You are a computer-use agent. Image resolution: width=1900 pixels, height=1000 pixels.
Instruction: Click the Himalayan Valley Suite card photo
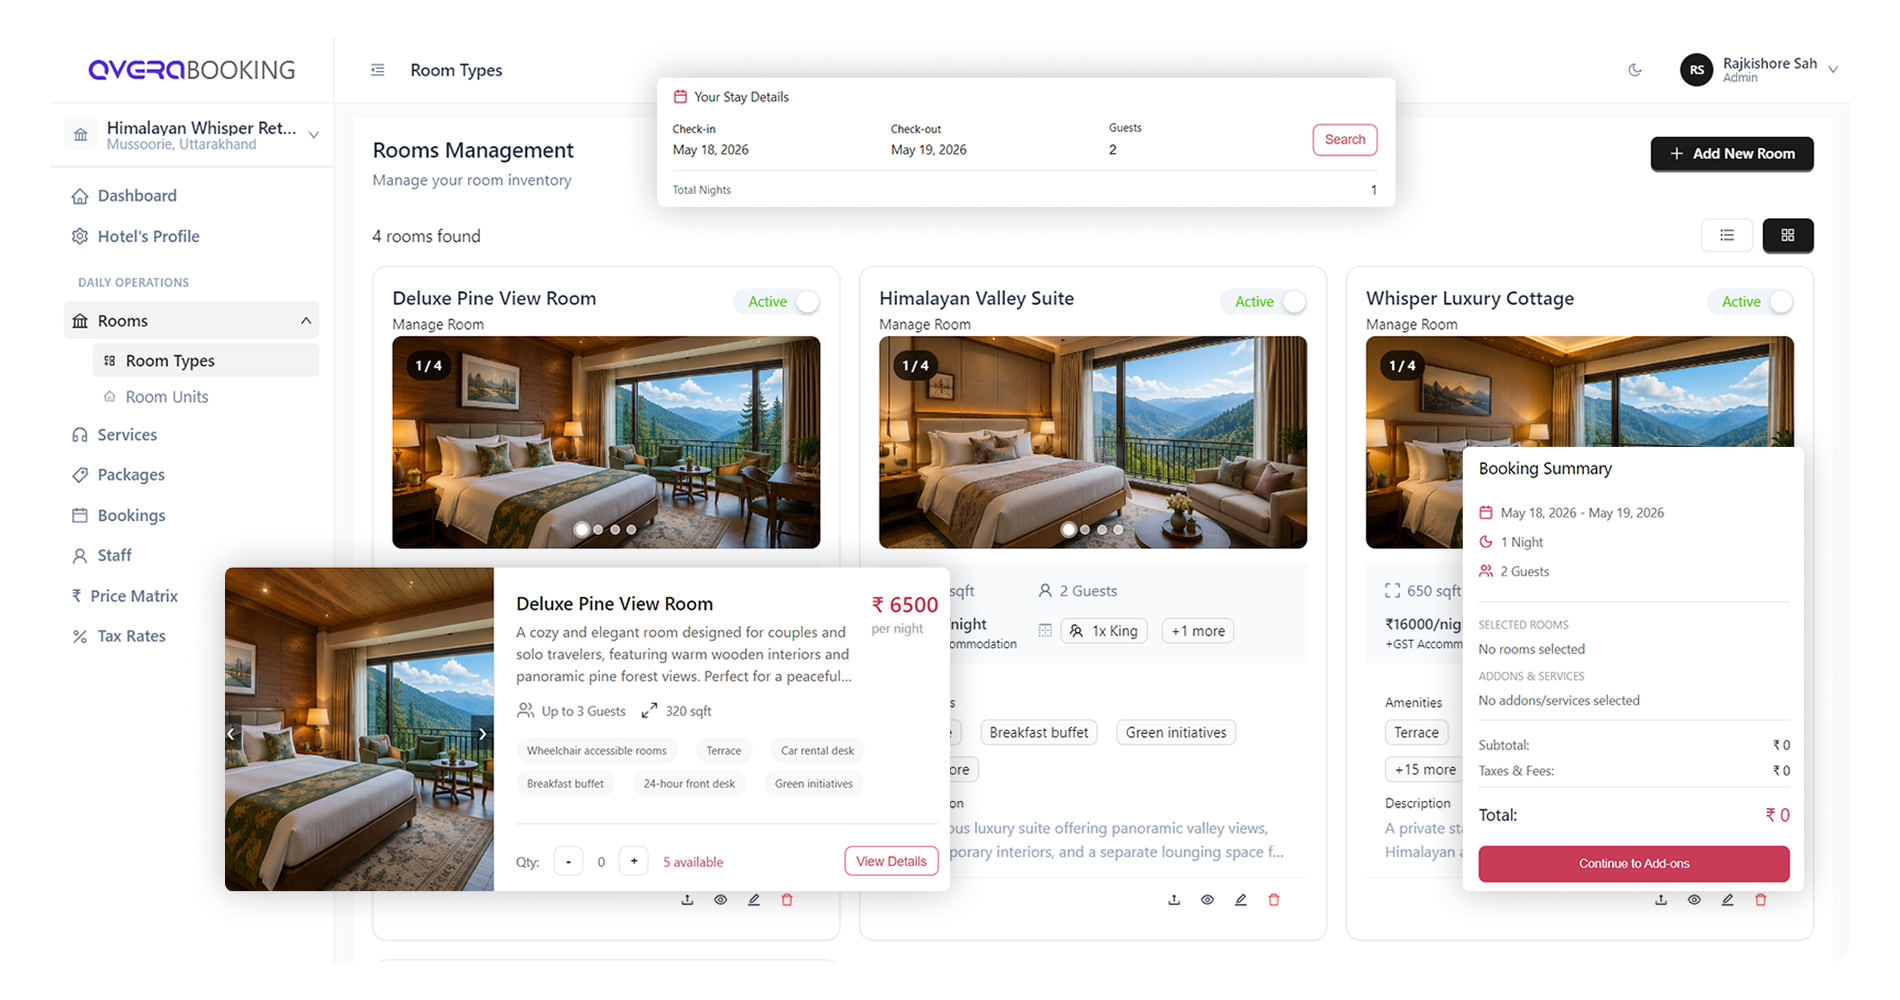tap(1092, 442)
